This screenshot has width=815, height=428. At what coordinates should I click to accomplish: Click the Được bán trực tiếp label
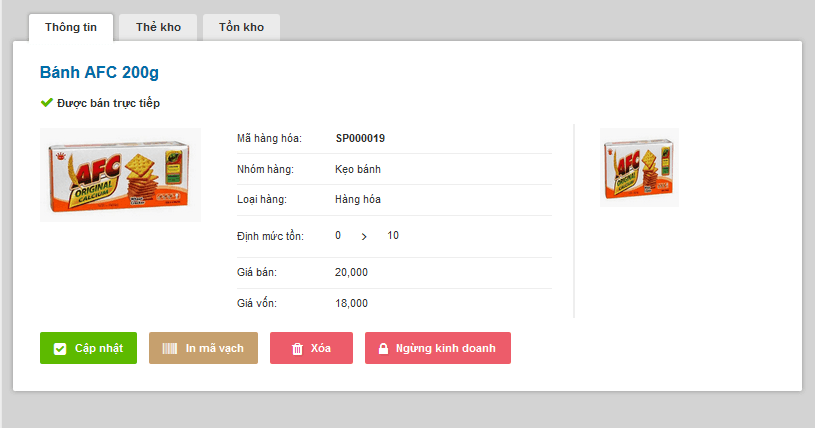[x=108, y=103]
